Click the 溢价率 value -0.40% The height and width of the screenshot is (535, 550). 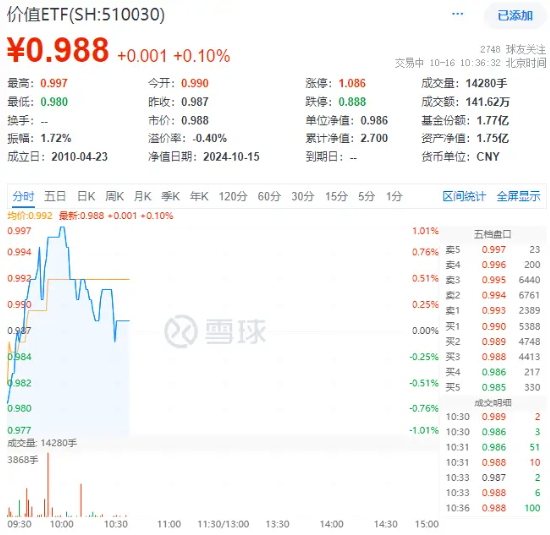[x=209, y=138]
